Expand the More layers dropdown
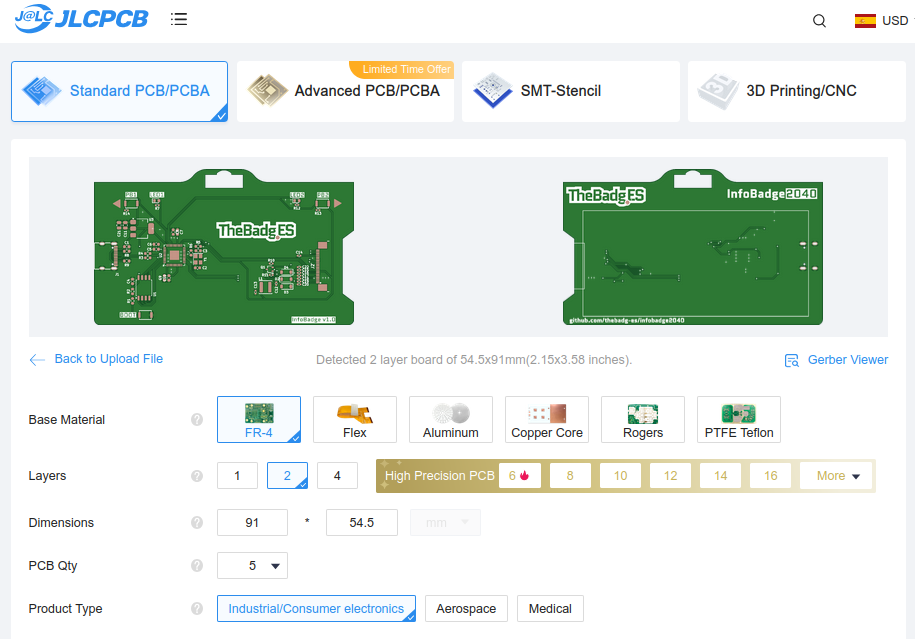Screen dimensions: 915x639 [837, 476]
